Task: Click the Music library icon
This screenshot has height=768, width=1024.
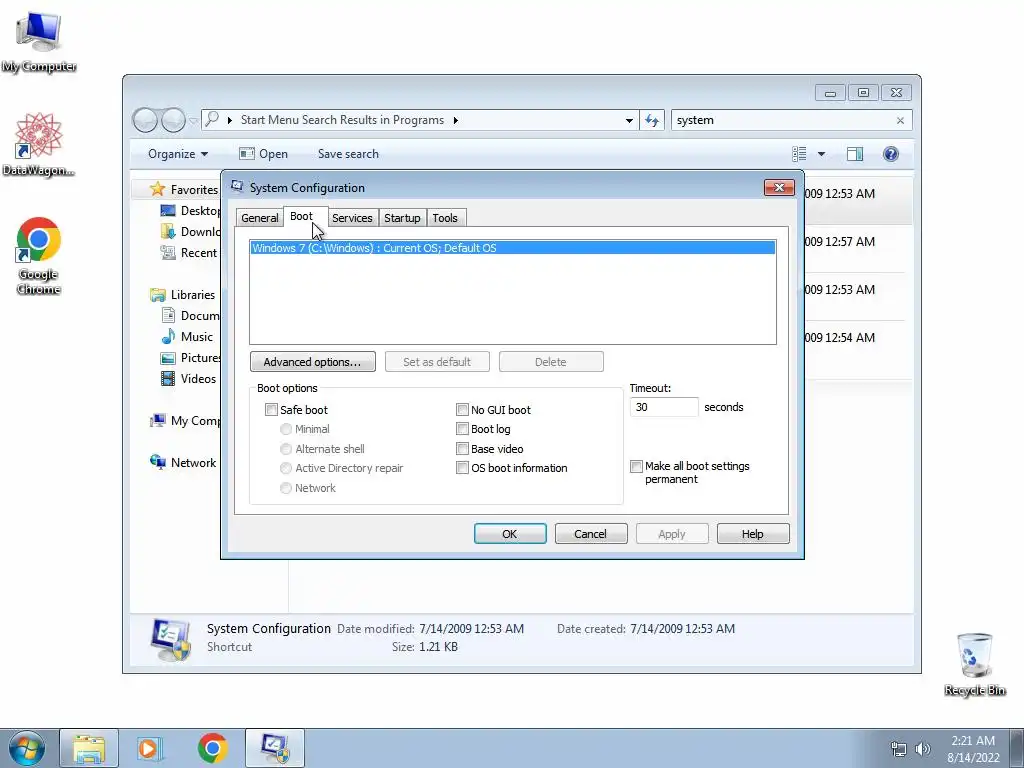Action: (x=168, y=337)
